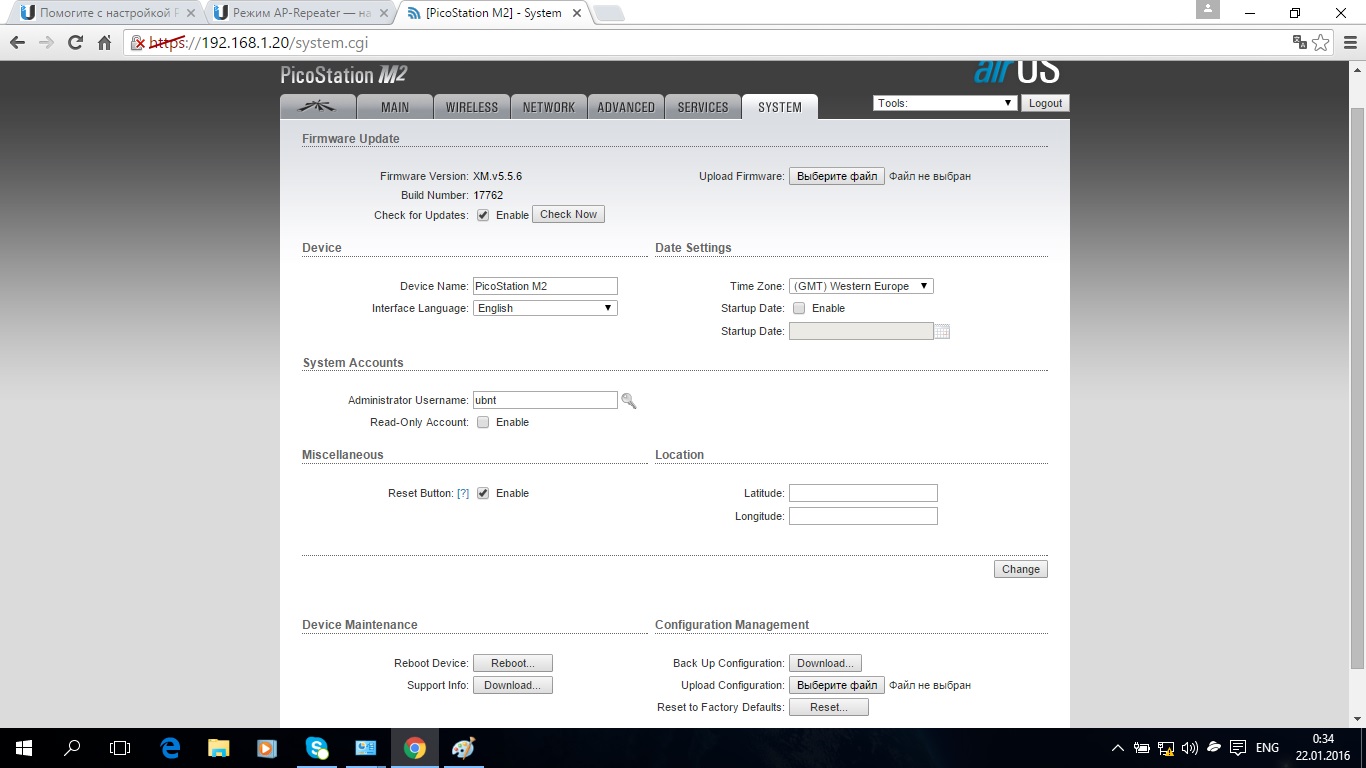
Task: Select the SYSTEM tab
Action: pos(780,107)
